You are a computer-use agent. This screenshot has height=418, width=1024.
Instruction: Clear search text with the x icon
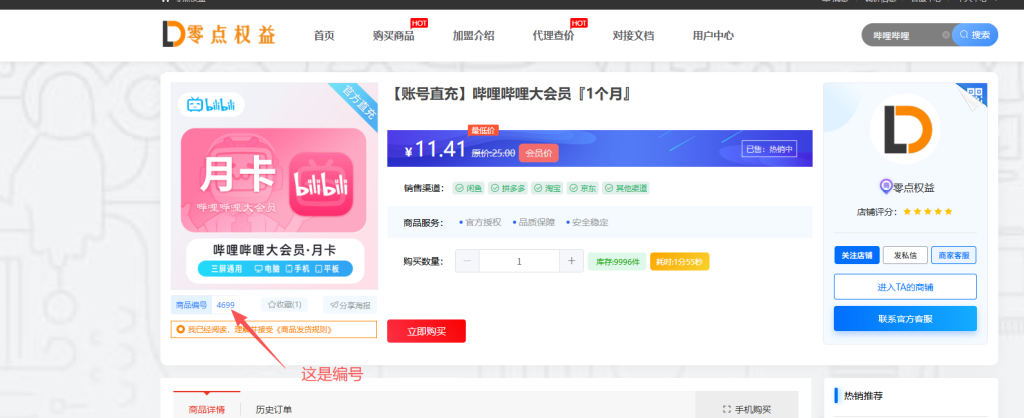pyautogui.click(x=946, y=35)
